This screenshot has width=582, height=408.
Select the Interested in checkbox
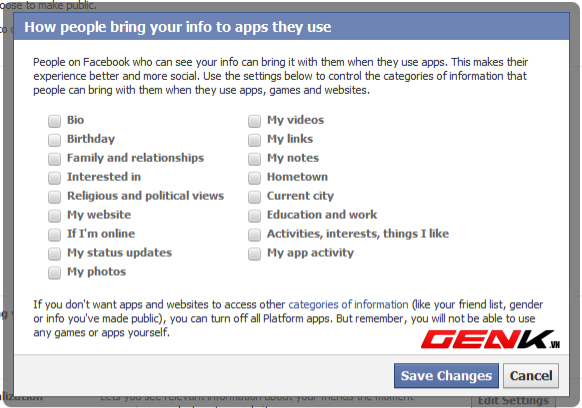coord(54,178)
